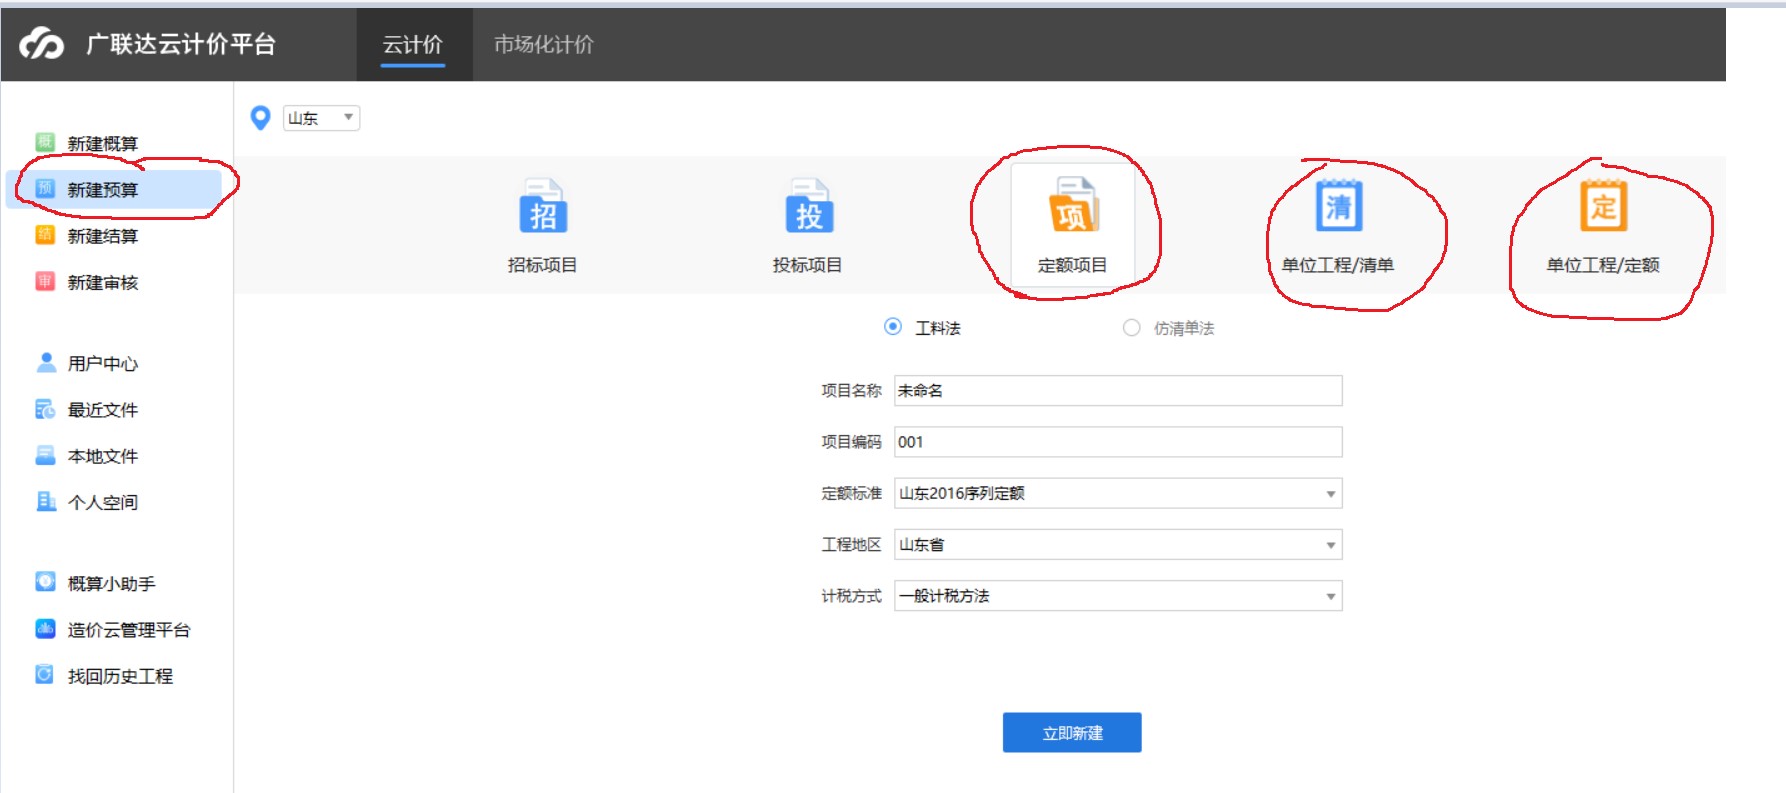The height and width of the screenshot is (793, 1786).
Task: Click the 新建结算 sidebar icon
Action: pos(45,235)
